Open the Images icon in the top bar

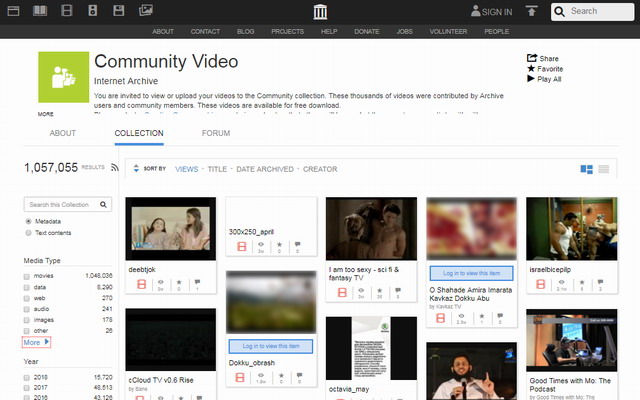146,11
